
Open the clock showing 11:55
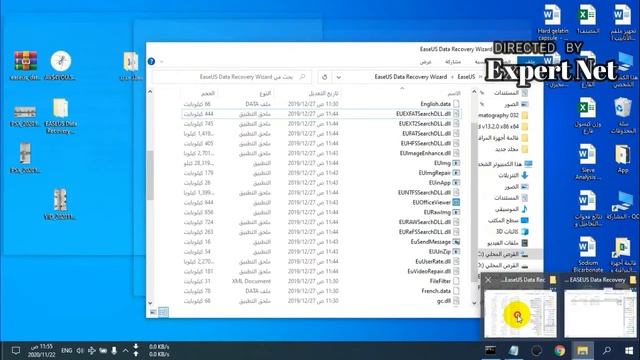[x=41, y=351]
